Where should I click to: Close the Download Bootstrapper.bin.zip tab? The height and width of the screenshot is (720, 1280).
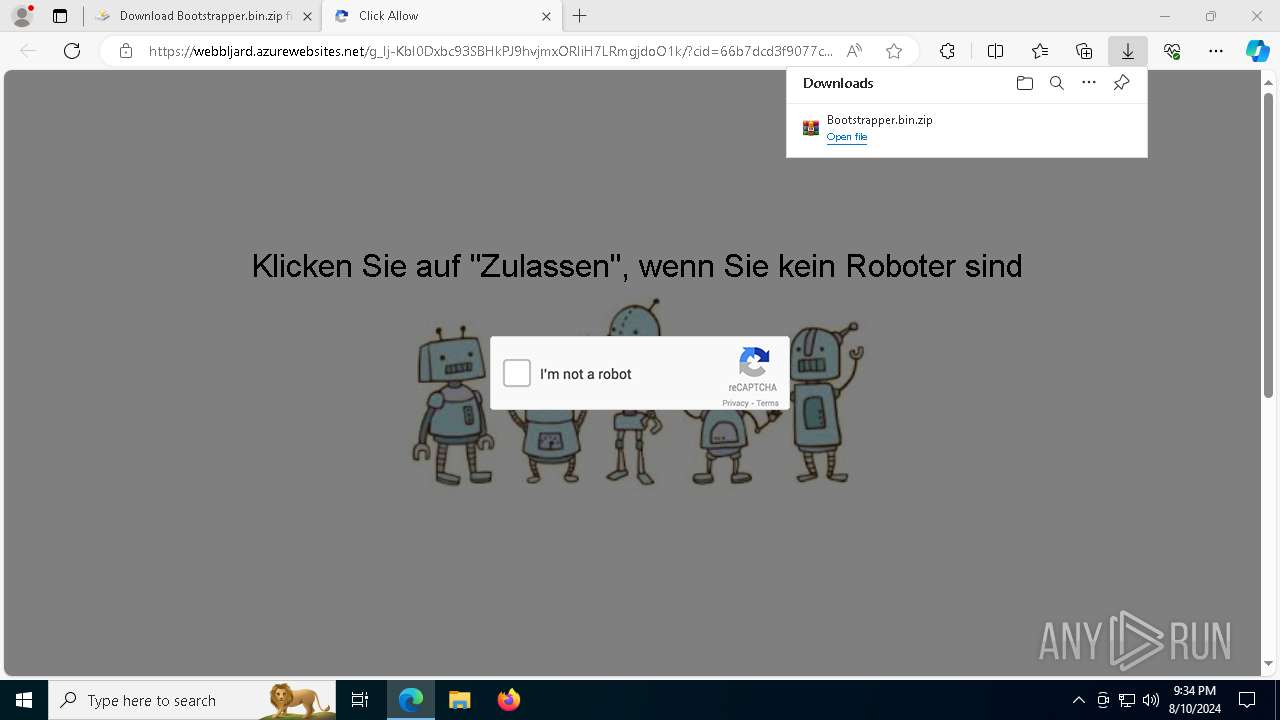[x=307, y=16]
